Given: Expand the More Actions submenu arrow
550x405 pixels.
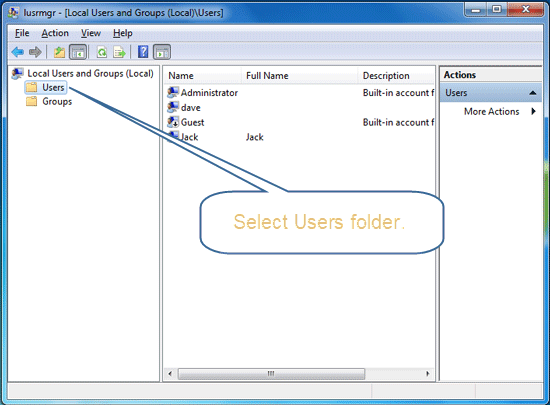Looking at the screenshot, I should coord(534,111).
